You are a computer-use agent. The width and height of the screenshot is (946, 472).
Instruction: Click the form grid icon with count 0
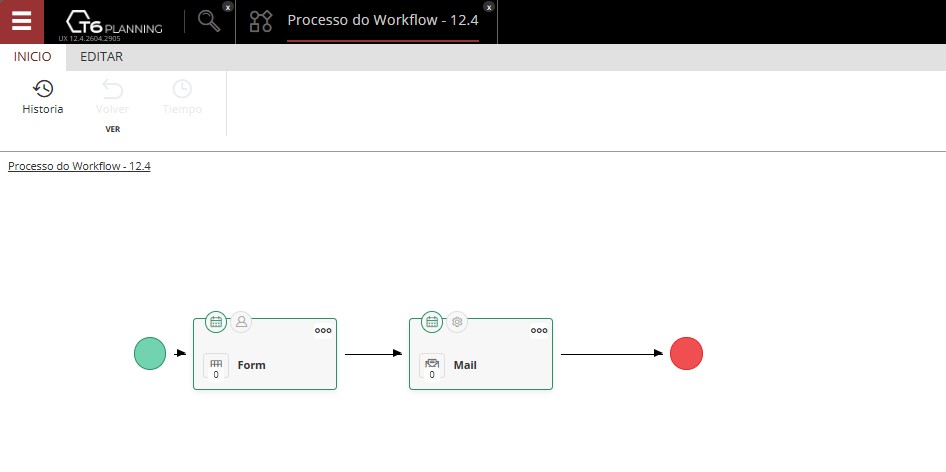click(215, 366)
